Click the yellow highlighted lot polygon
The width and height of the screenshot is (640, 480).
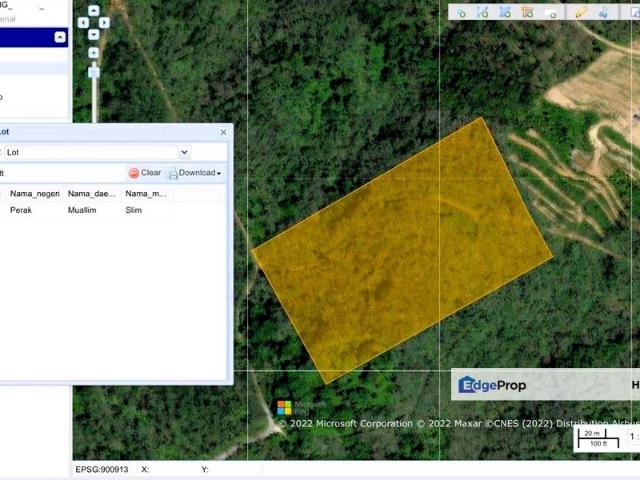(x=400, y=250)
